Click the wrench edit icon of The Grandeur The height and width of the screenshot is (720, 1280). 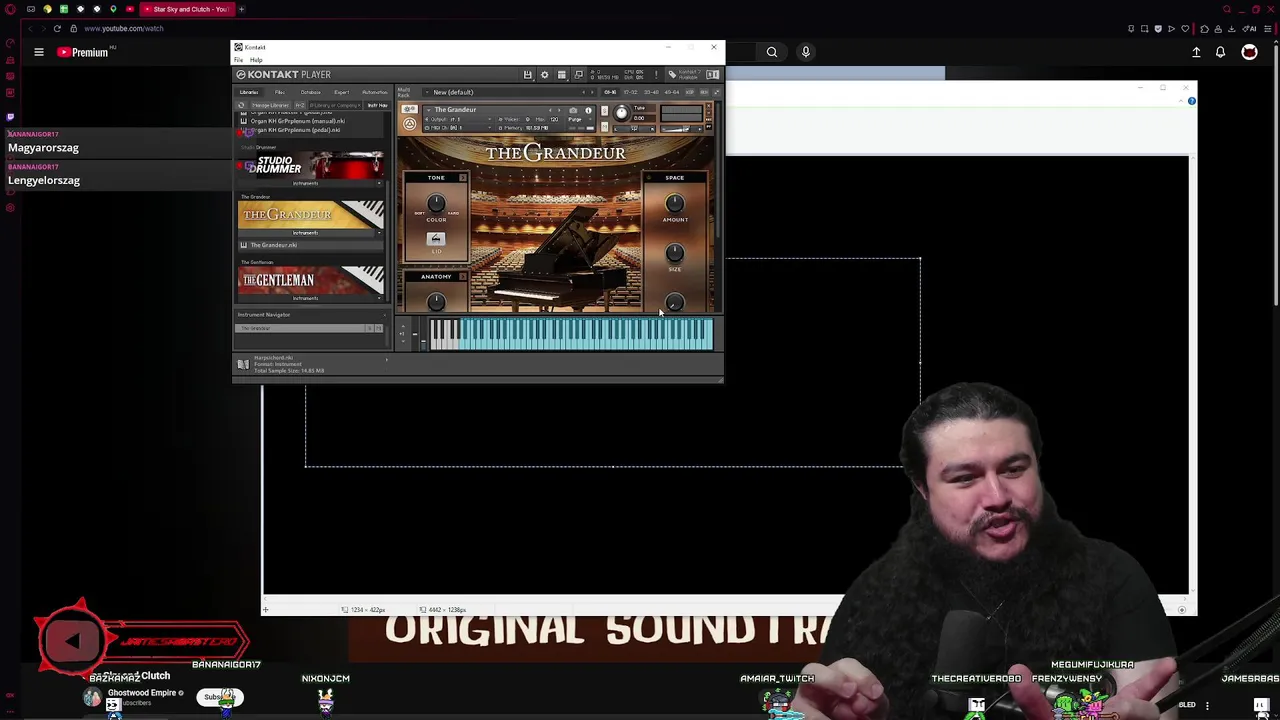pos(409,109)
